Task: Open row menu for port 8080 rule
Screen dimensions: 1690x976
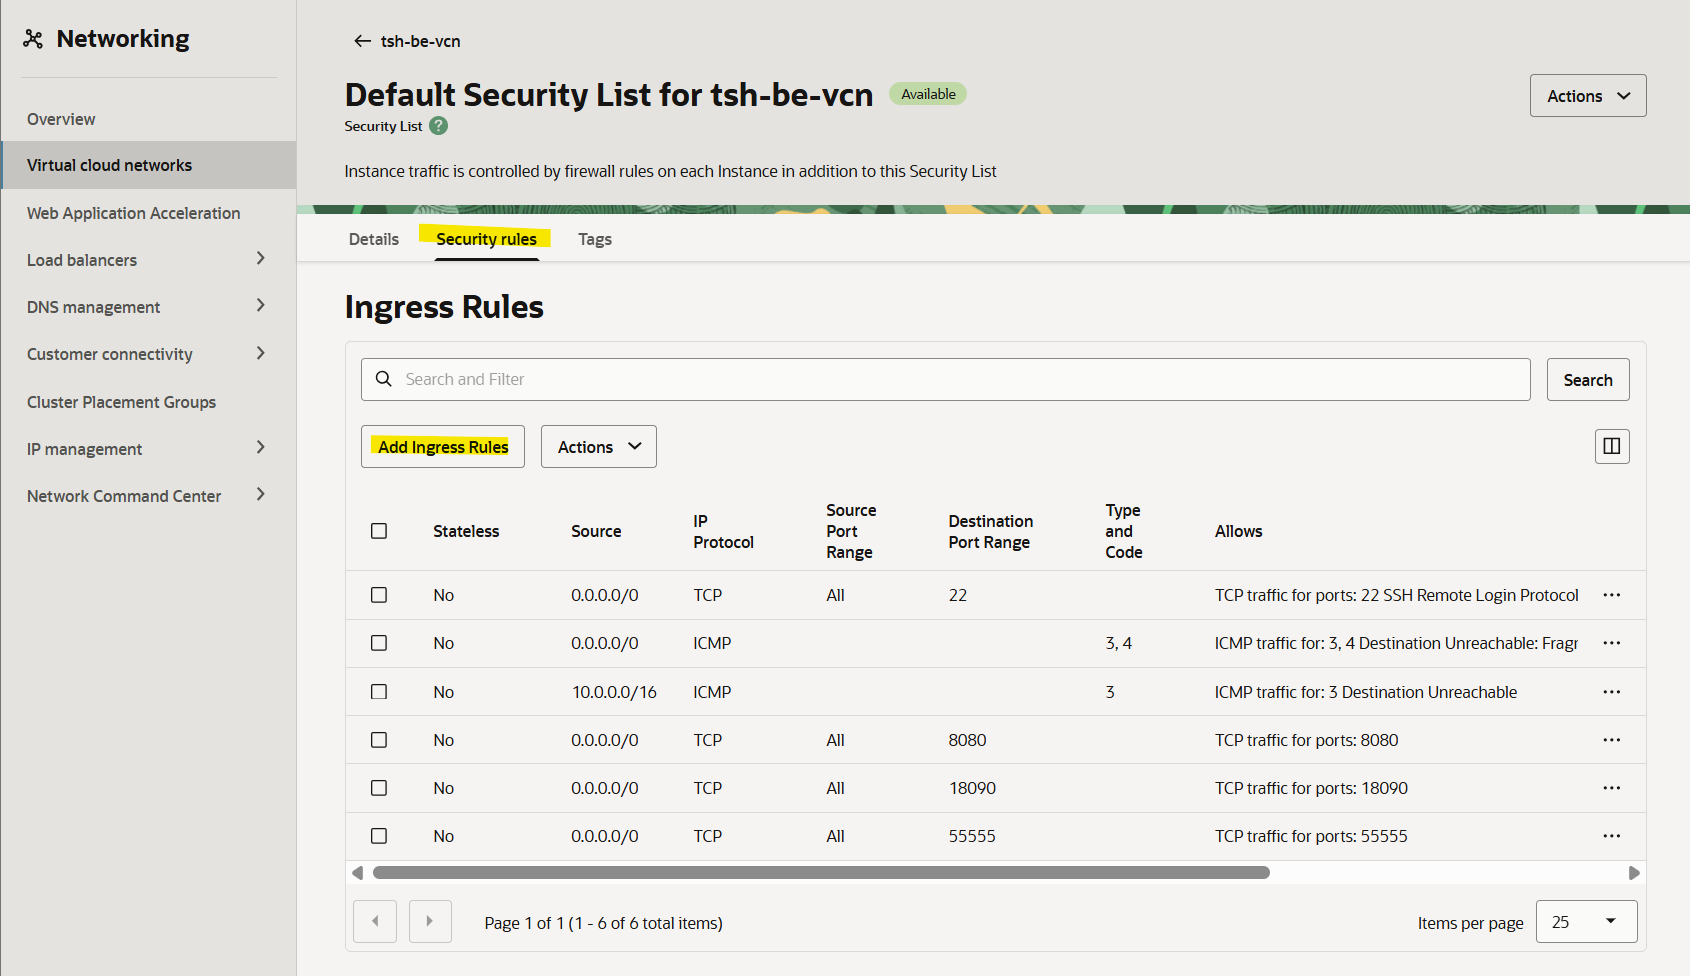Action: point(1611,740)
